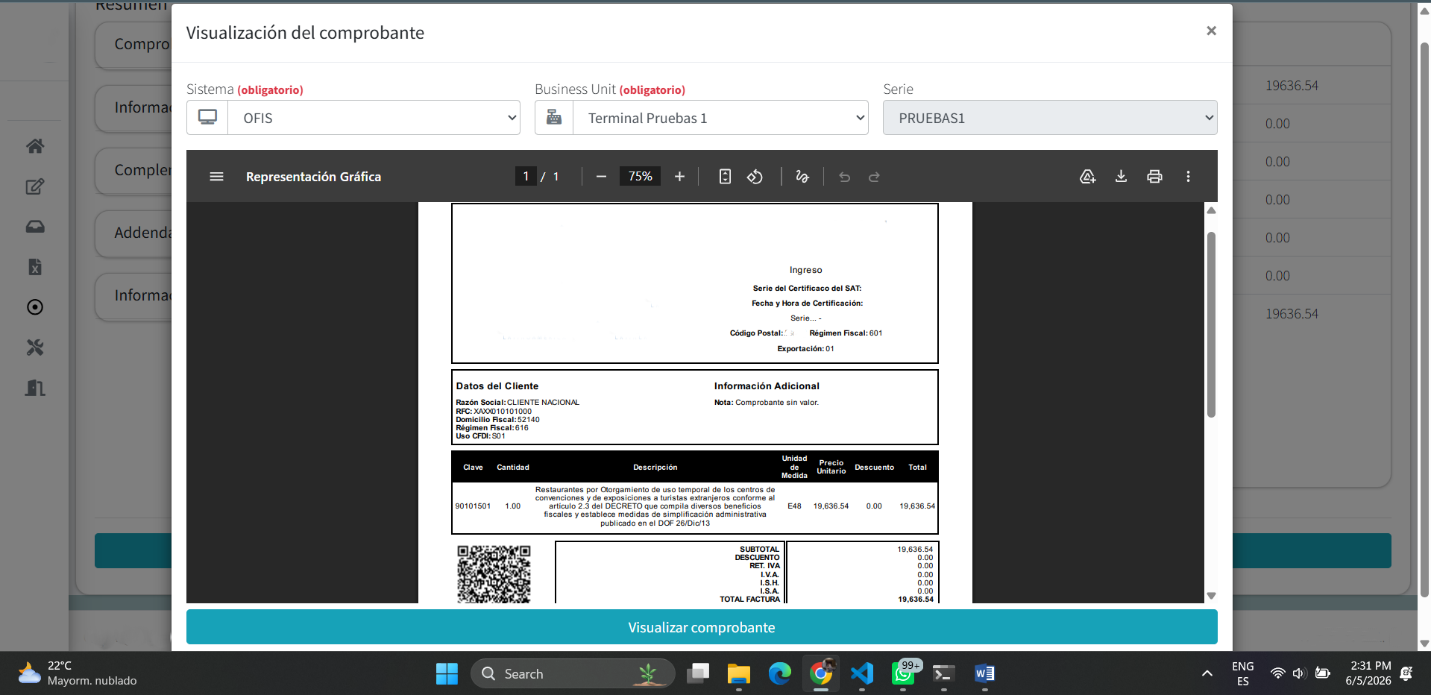This screenshot has width=1431, height=695.
Task: Click the browser page vertical scrollbar
Action: (x=1424, y=320)
